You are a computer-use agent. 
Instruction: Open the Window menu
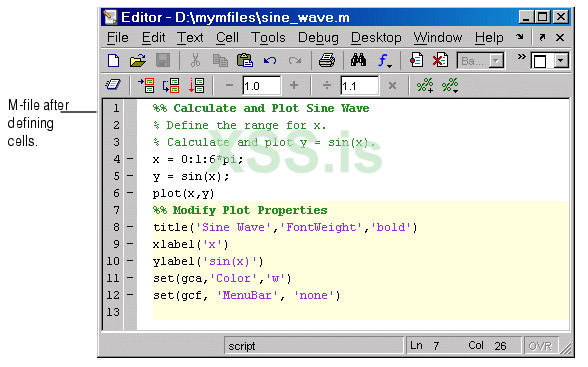point(438,37)
